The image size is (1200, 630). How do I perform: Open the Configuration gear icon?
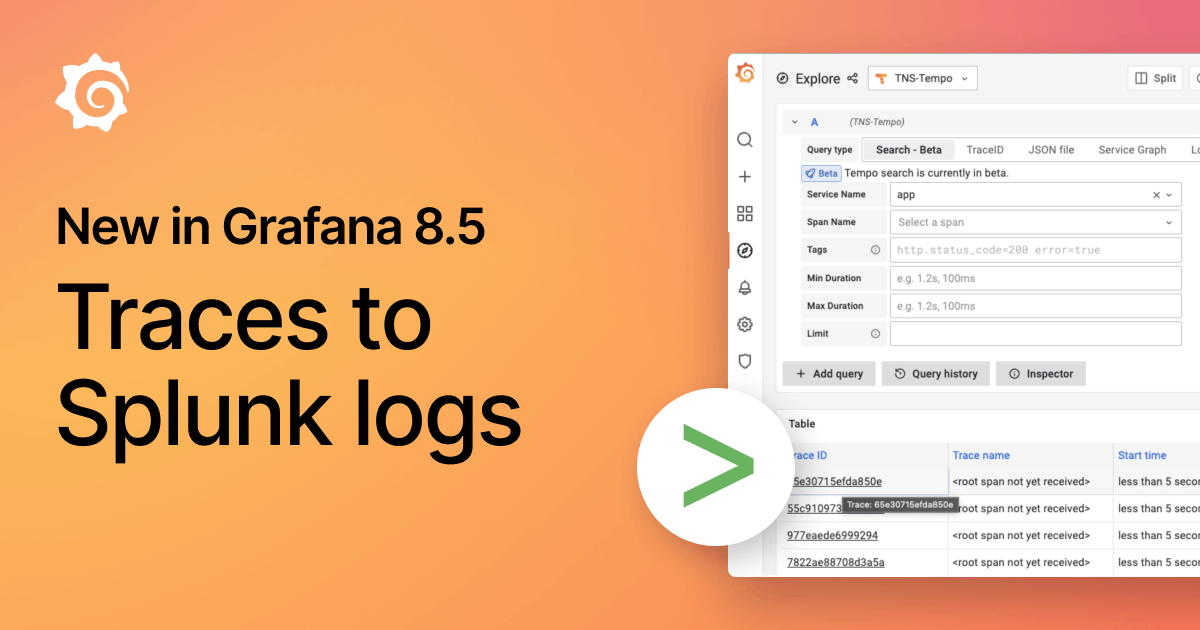[744, 324]
